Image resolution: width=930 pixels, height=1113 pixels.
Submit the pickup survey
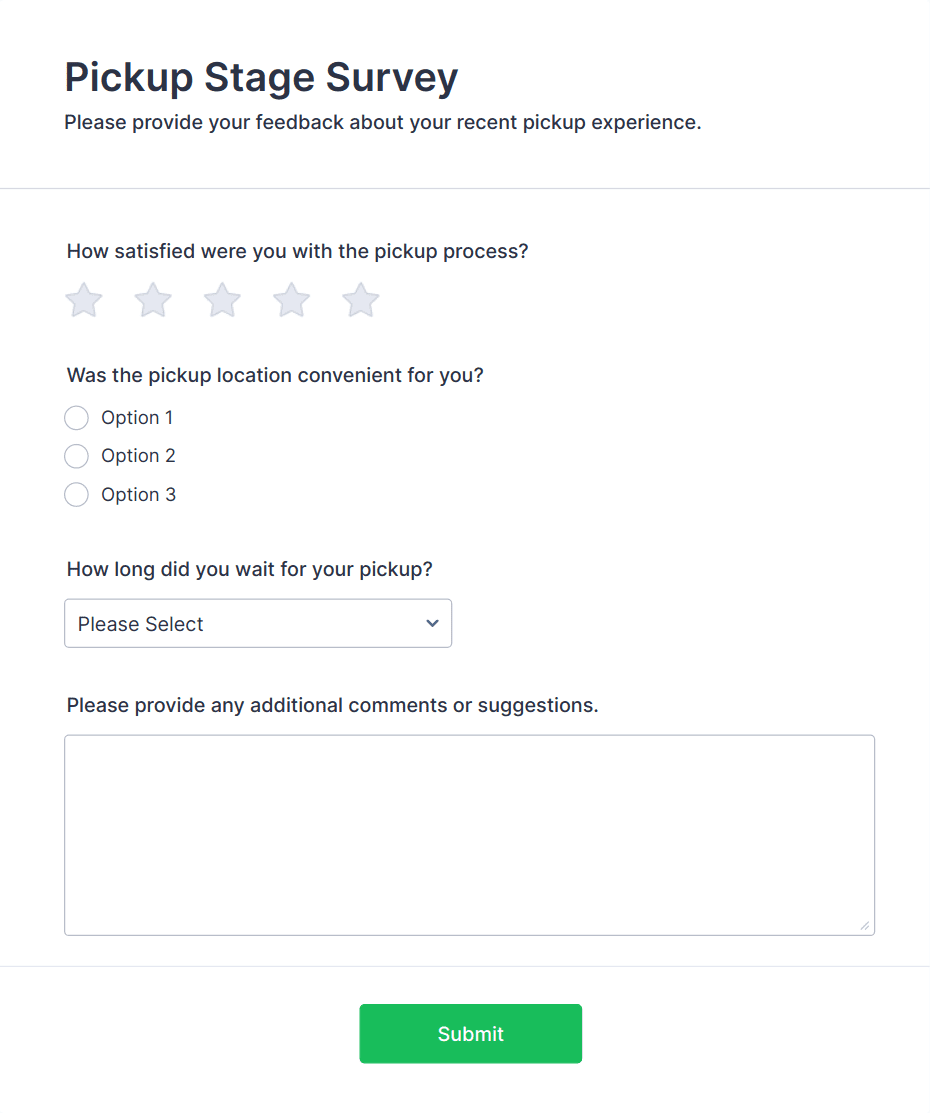[470, 1034]
